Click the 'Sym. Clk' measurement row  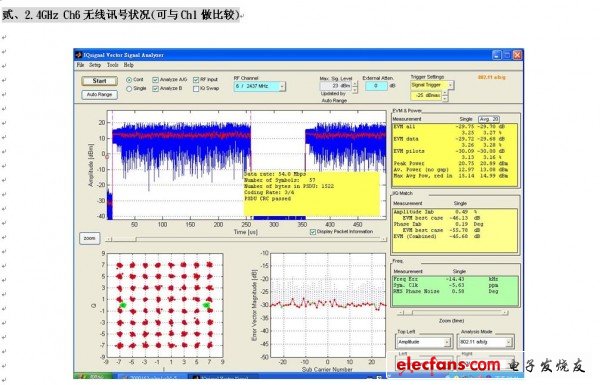[x=447, y=285]
